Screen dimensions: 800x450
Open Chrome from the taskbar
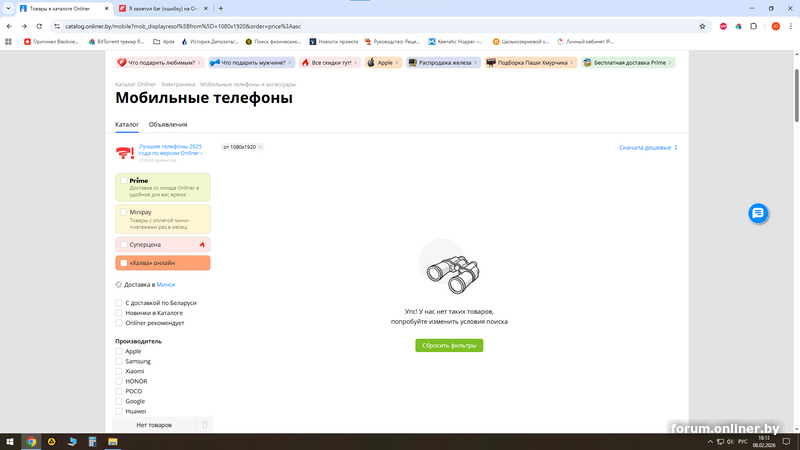click(31, 442)
